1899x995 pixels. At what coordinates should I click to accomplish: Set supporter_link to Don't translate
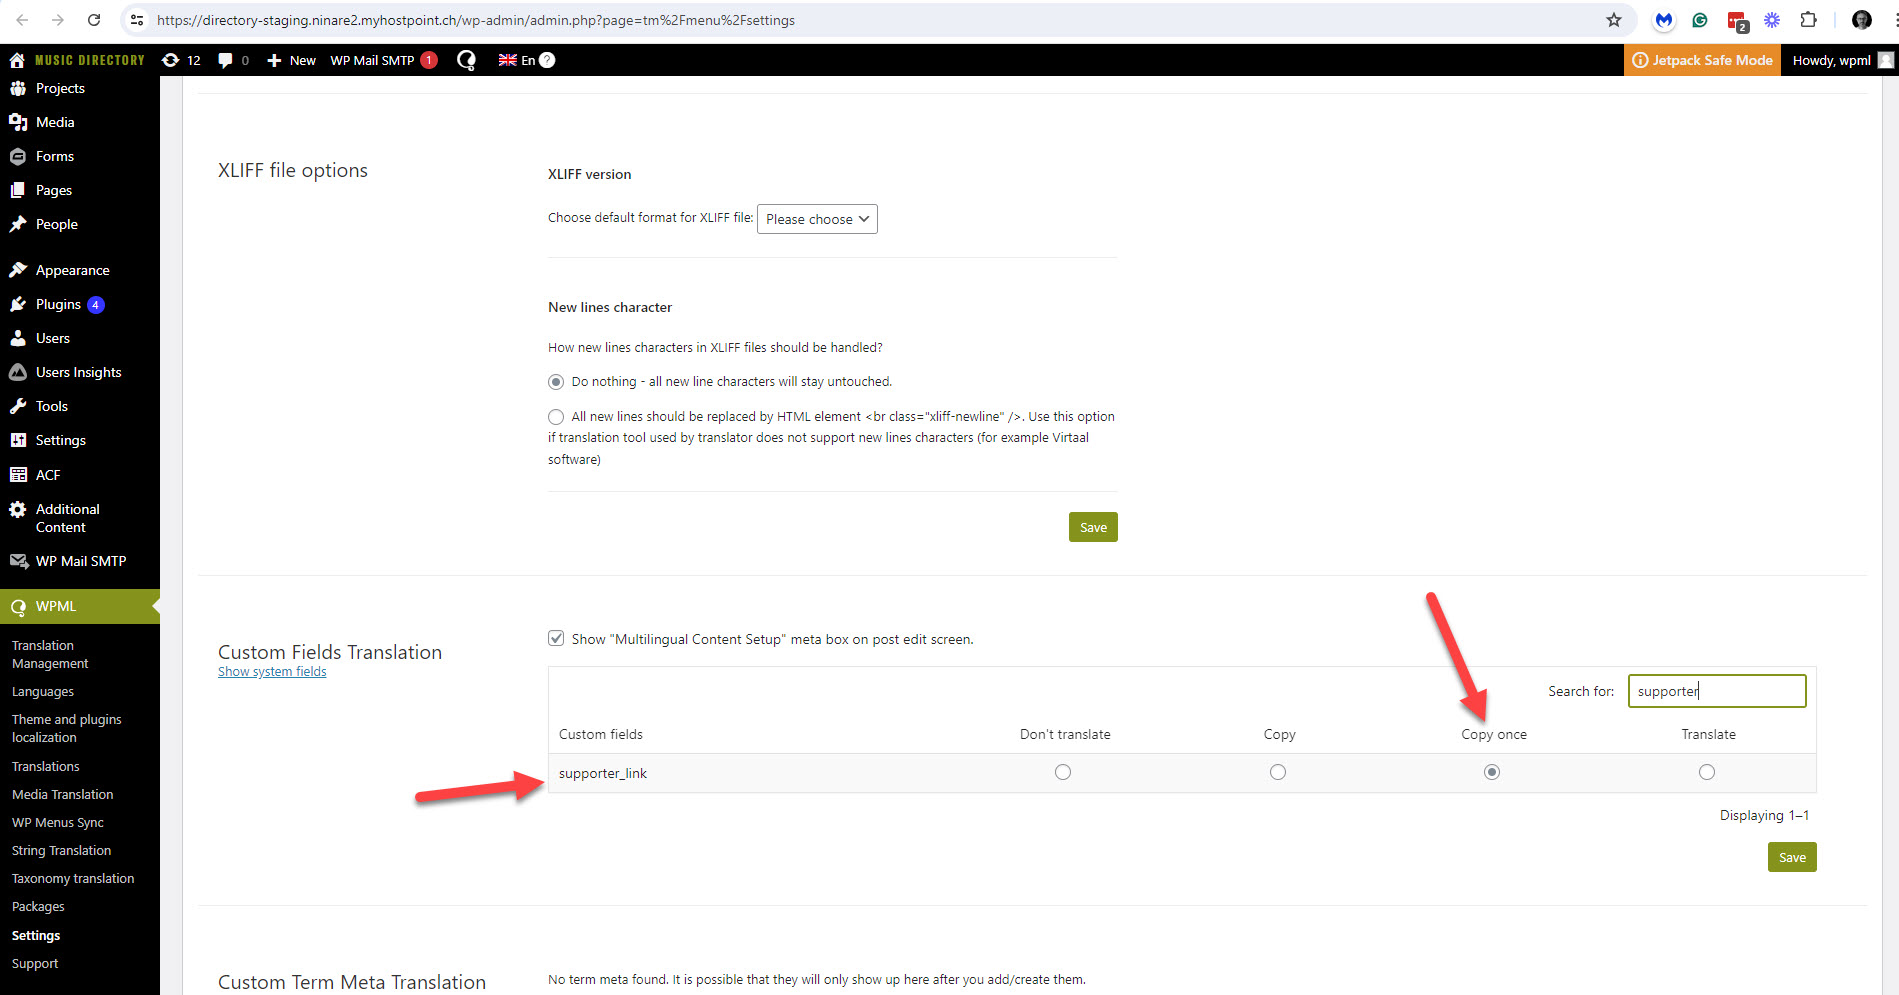(x=1063, y=772)
